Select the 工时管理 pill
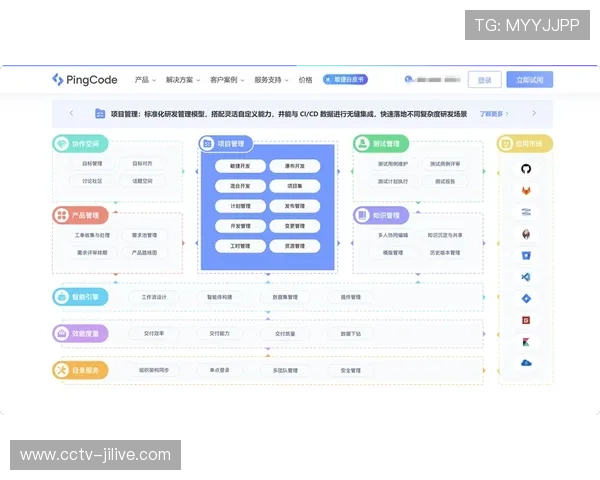Image resolution: width=600 pixels, height=480 pixels. 240,246
